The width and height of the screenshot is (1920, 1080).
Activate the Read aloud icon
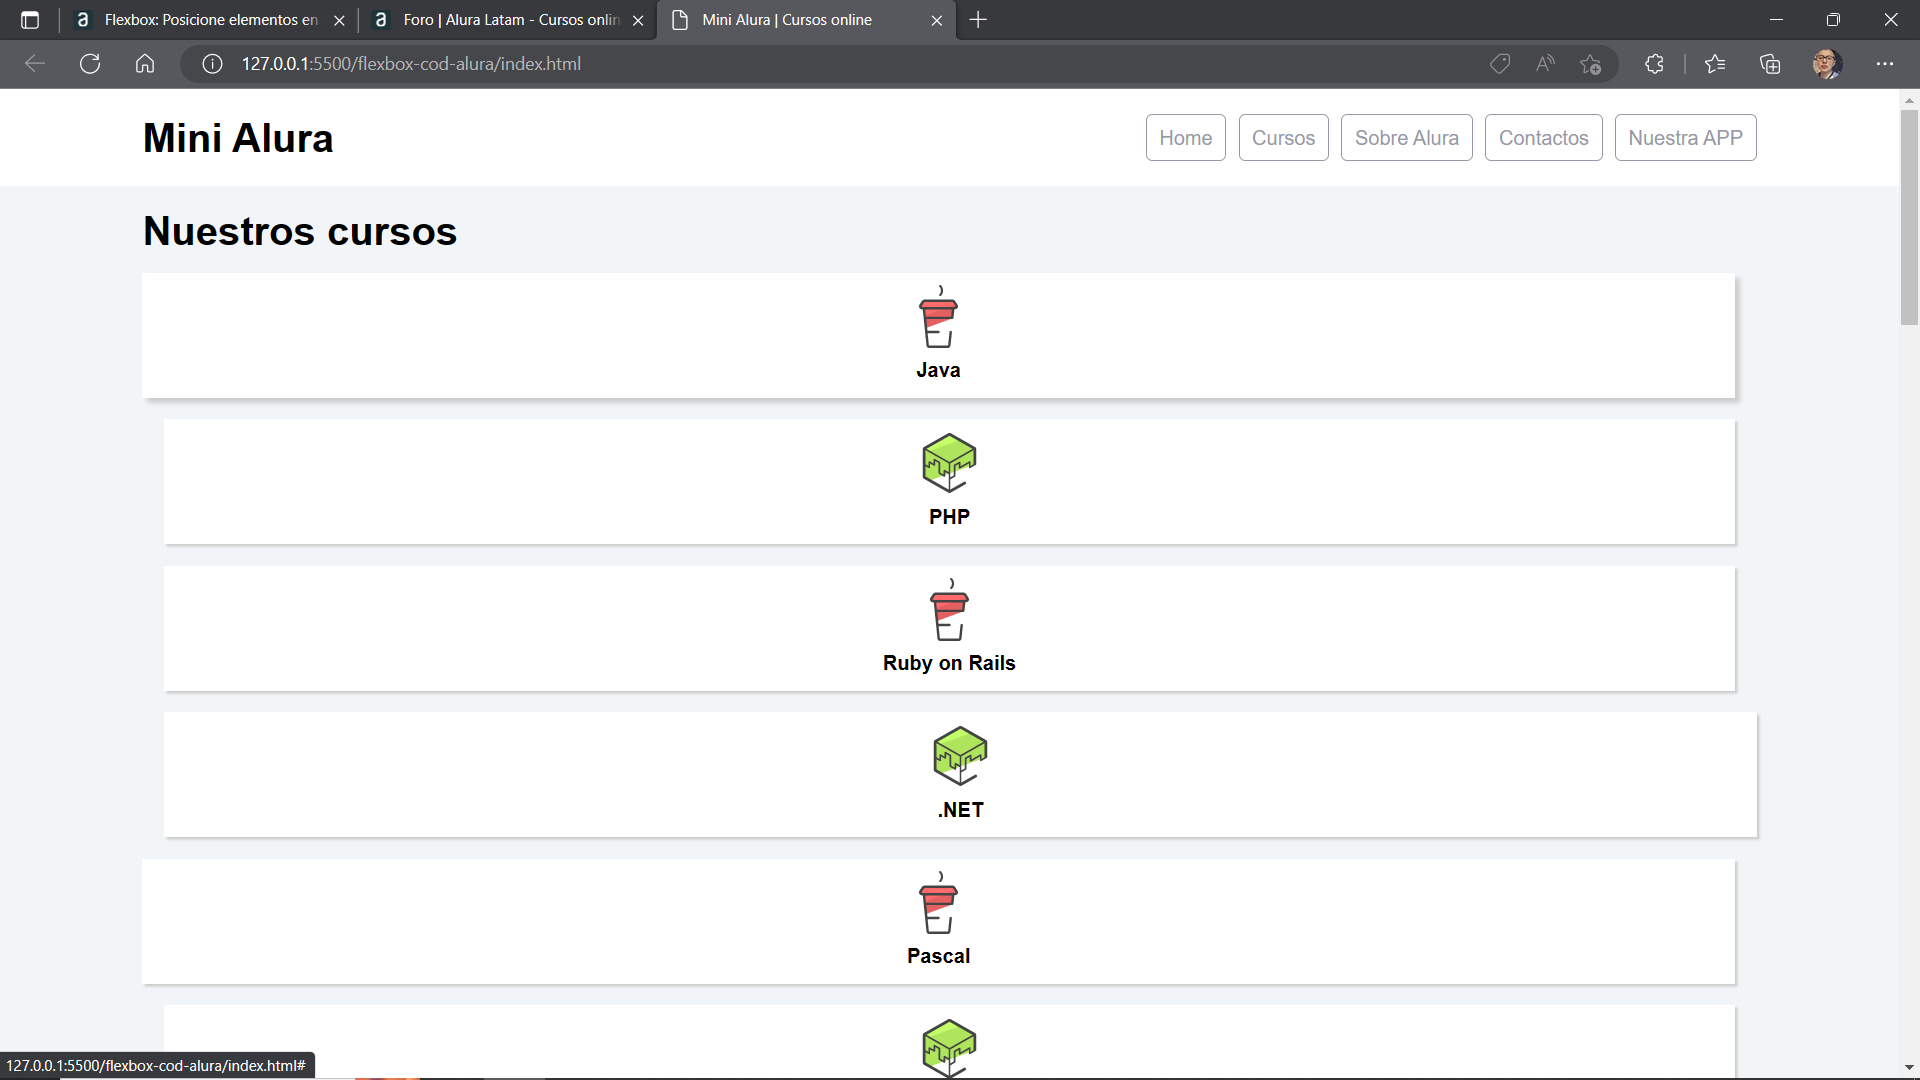click(1545, 64)
